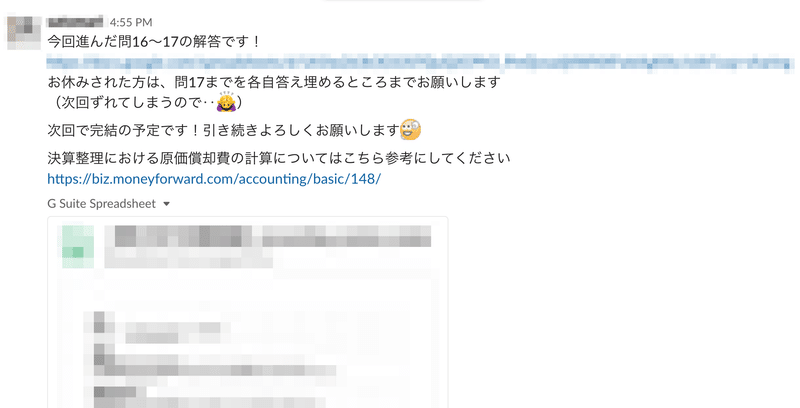This screenshot has width=800, height=408.
Task: Open the first blurred blue link
Action: click(273, 63)
